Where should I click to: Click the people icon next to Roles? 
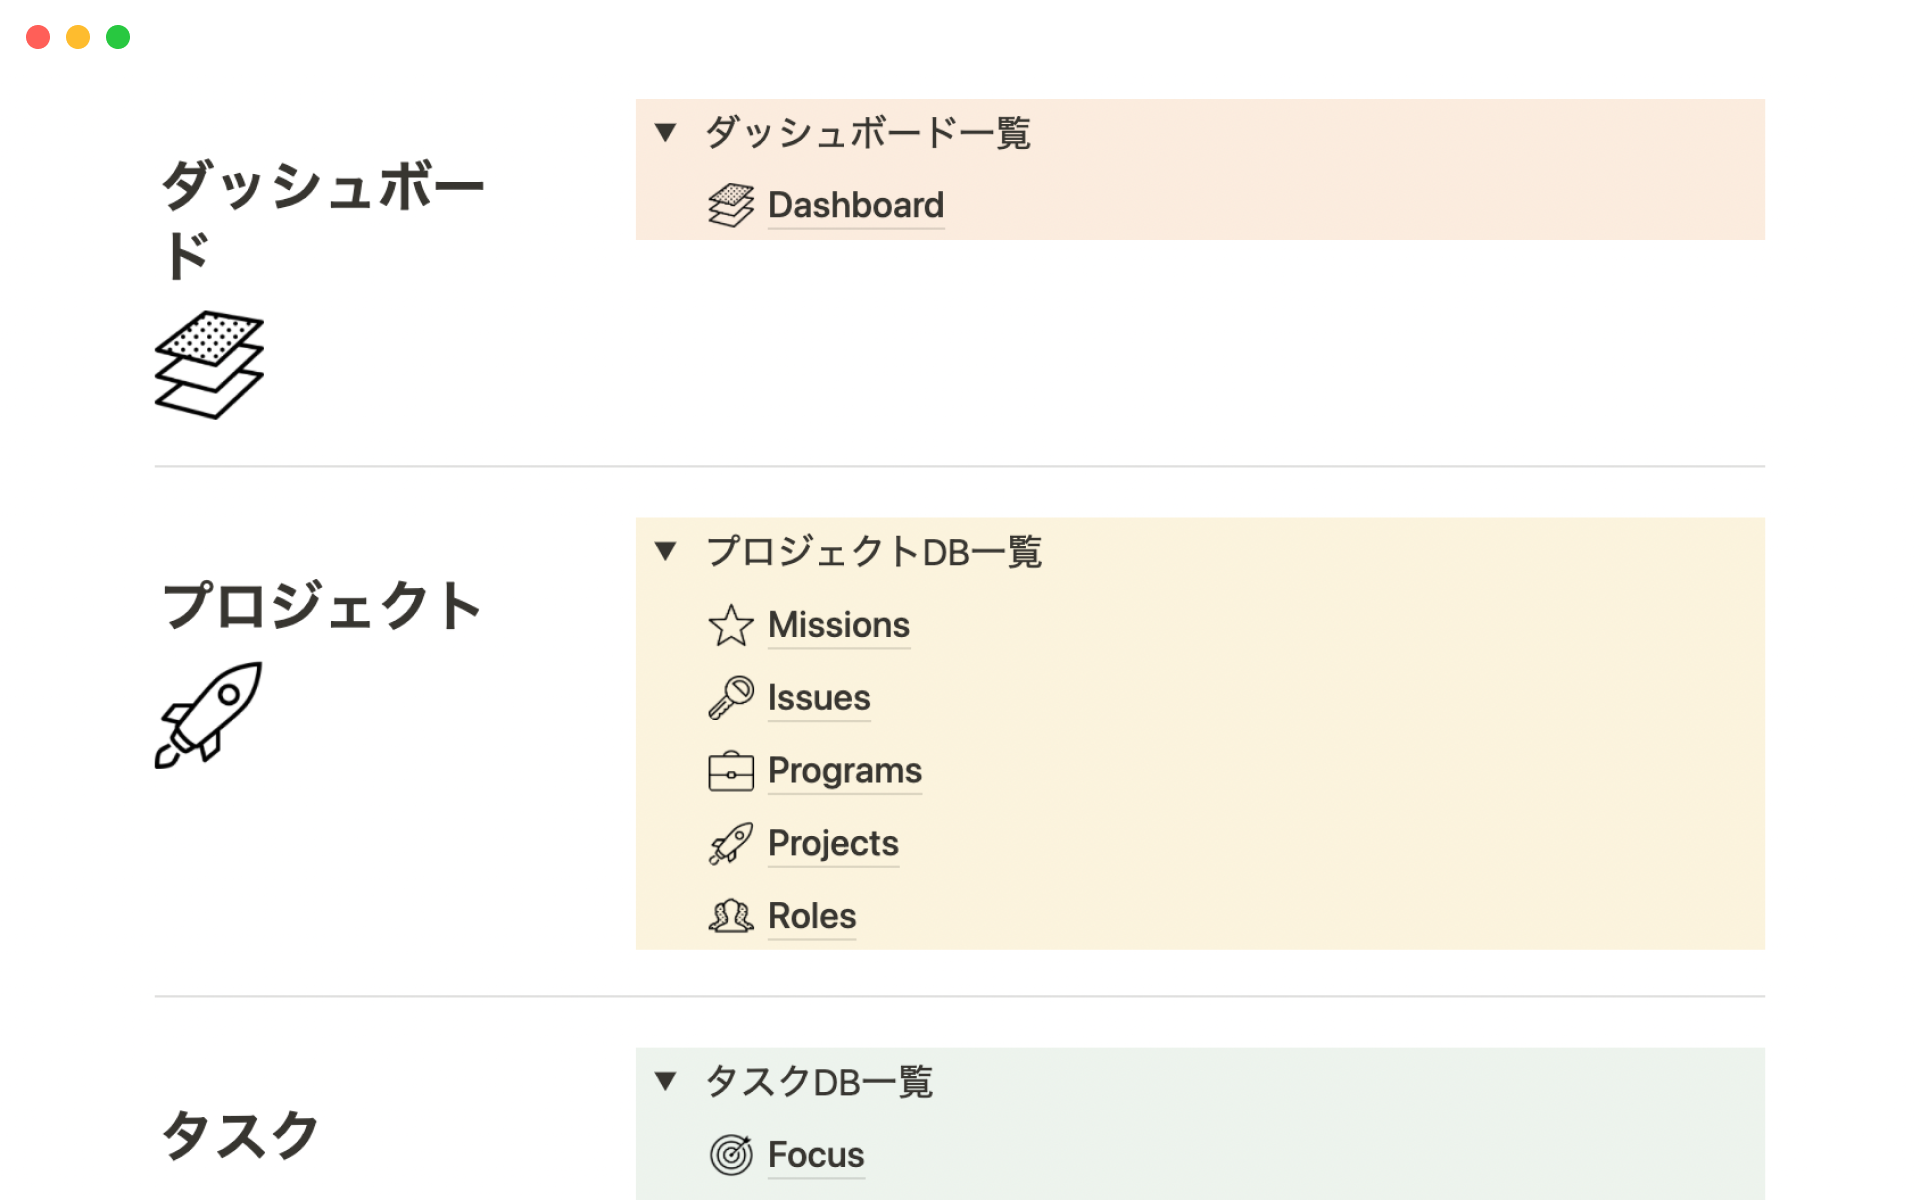pos(731,916)
